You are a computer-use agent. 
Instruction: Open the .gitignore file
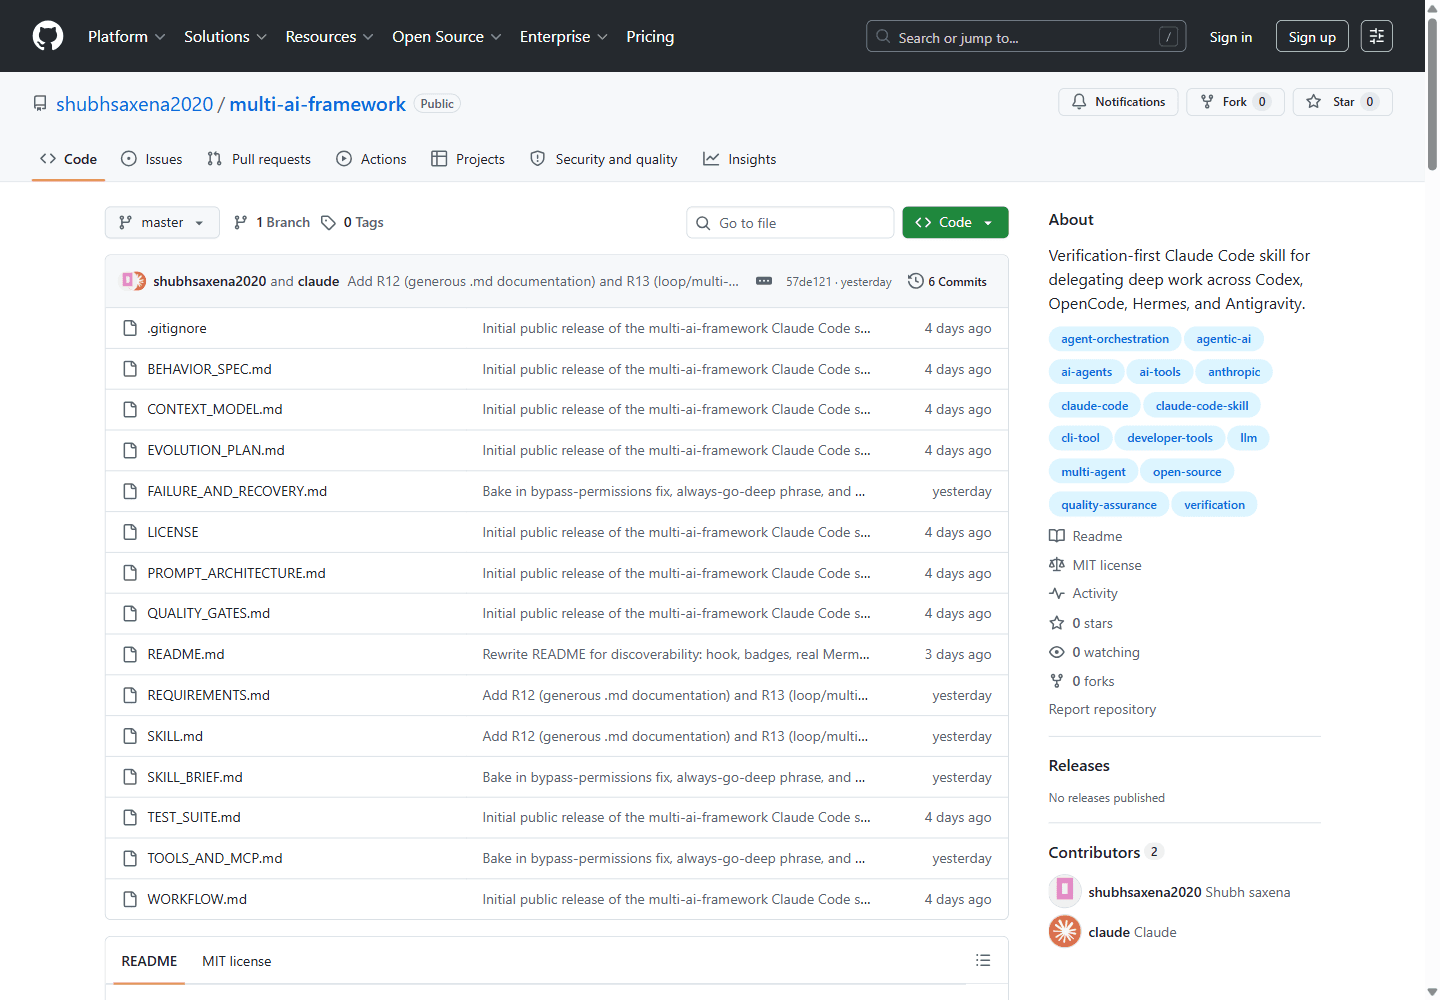[x=177, y=328]
